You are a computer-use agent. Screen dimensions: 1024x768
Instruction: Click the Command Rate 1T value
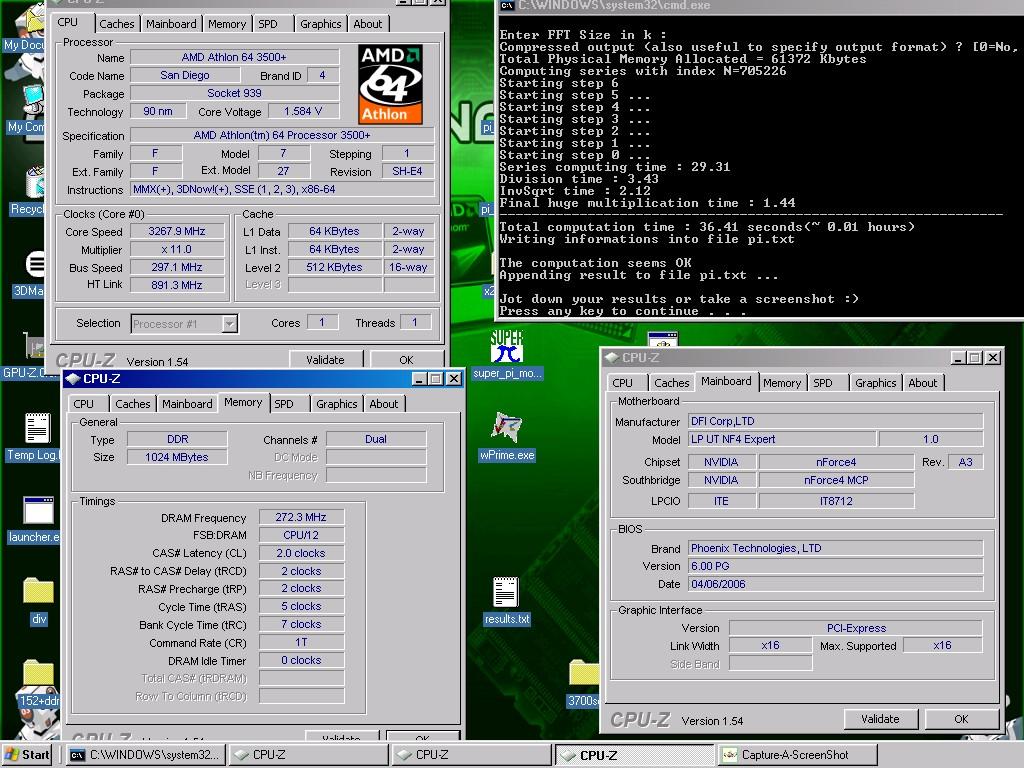click(x=301, y=643)
